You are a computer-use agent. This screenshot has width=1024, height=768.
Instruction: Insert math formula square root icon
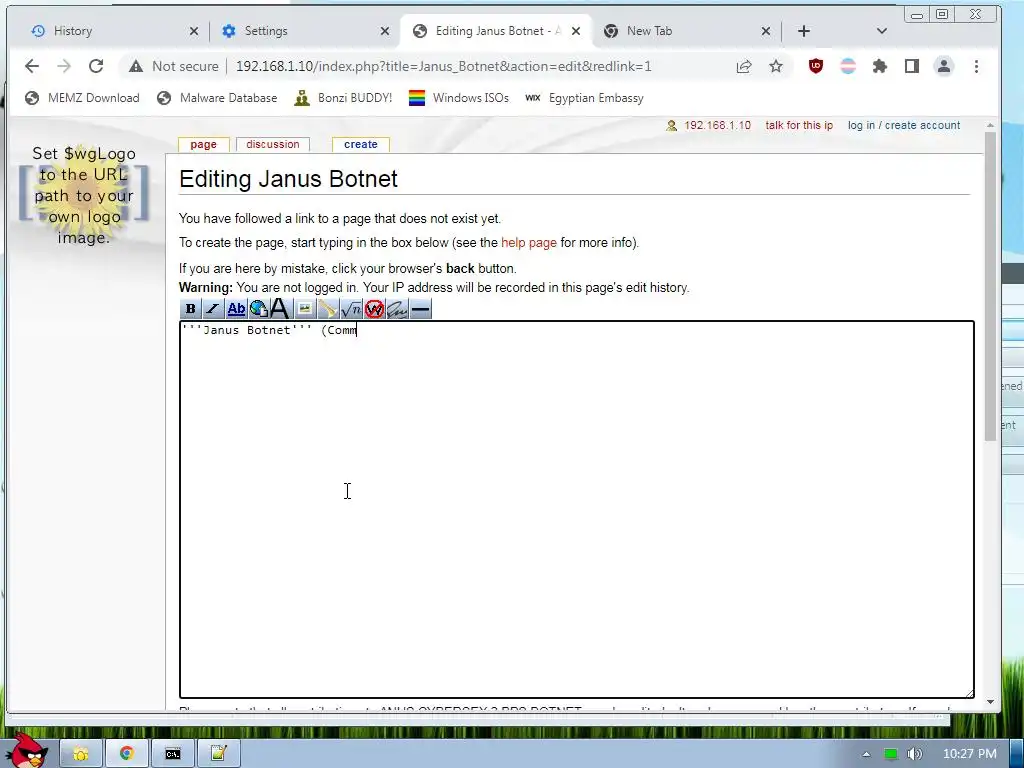351,309
